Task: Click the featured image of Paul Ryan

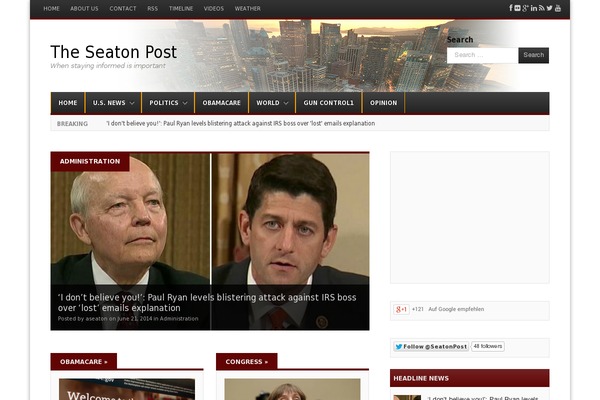Action: click(x=210, y=241)
